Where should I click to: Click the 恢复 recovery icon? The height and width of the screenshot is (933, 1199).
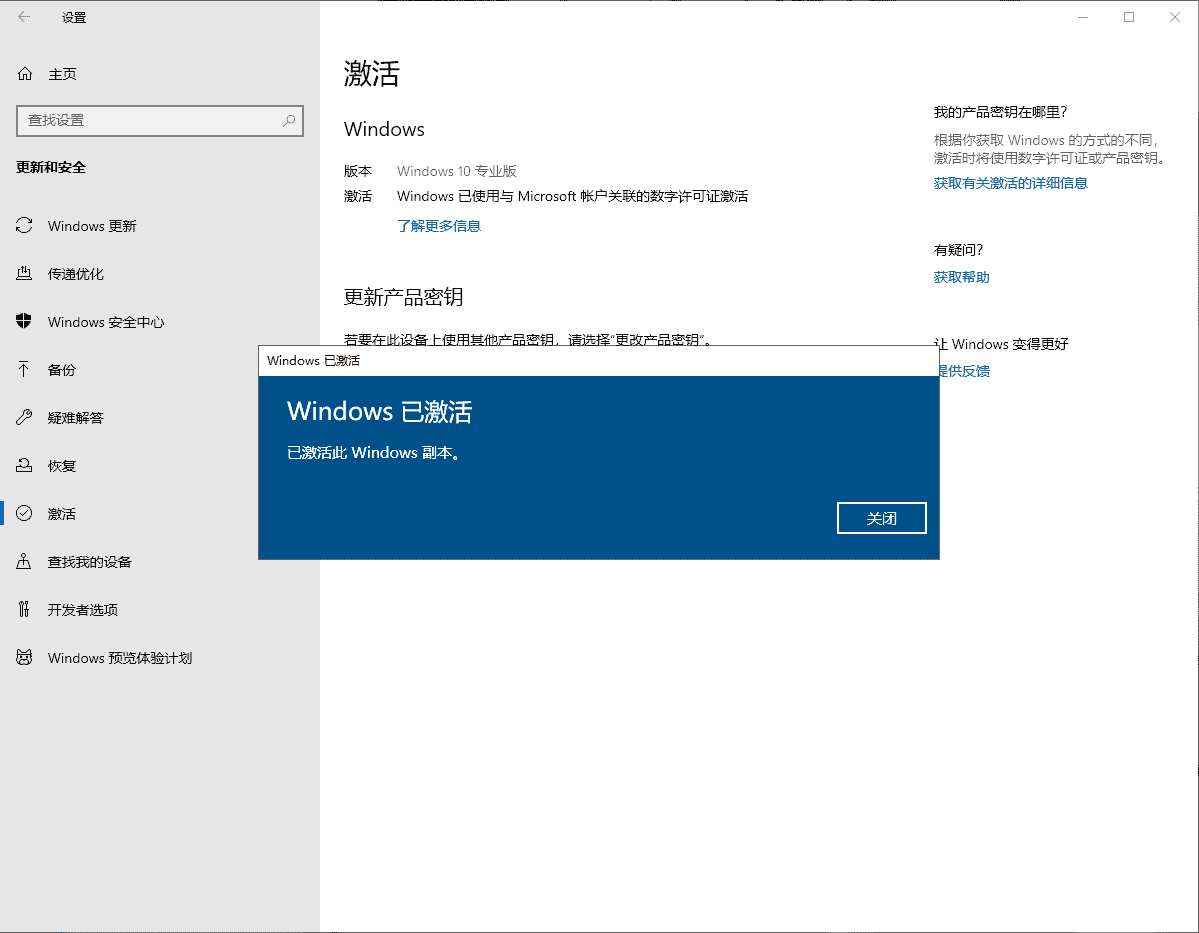coord(24,465)
